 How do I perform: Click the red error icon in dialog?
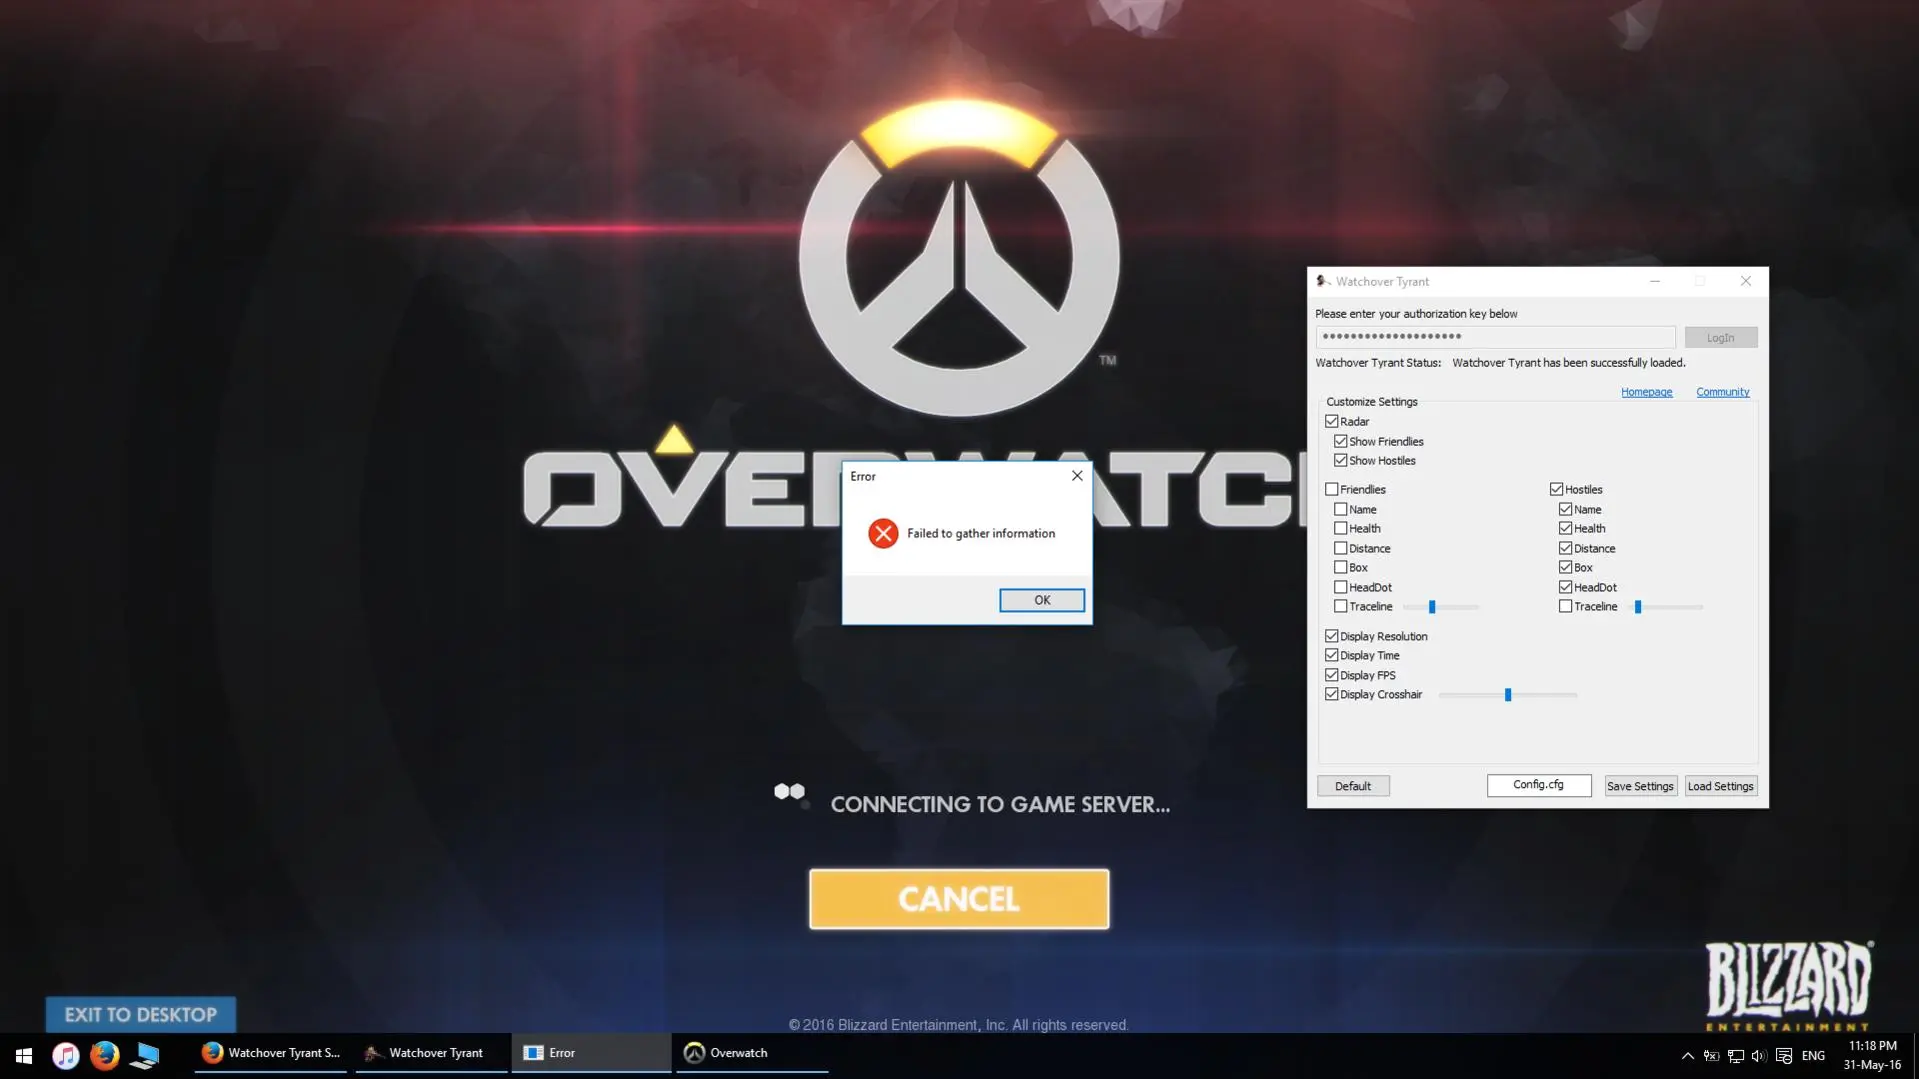[882, 534]
